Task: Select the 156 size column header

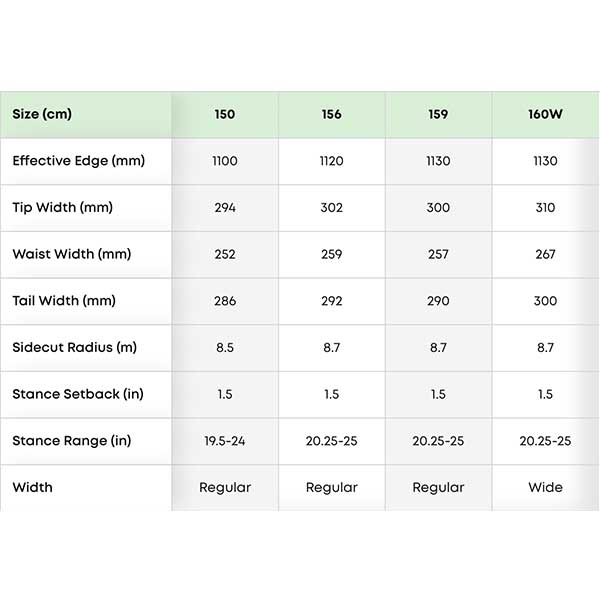Action: [x=332, y=114]
